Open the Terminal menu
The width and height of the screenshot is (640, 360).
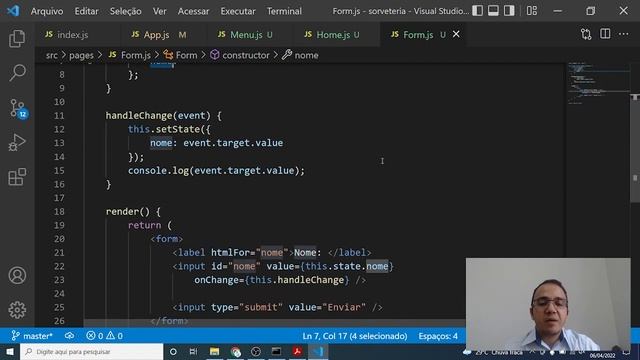coord(284,11)
